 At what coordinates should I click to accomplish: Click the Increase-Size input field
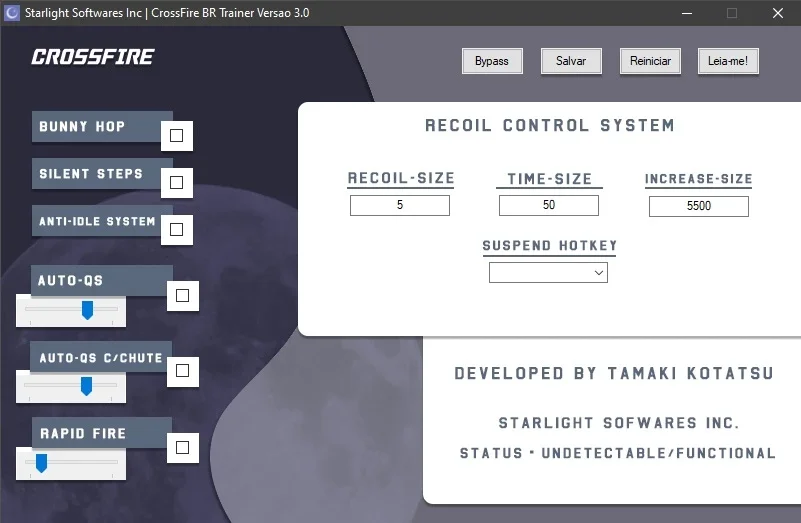699,206
